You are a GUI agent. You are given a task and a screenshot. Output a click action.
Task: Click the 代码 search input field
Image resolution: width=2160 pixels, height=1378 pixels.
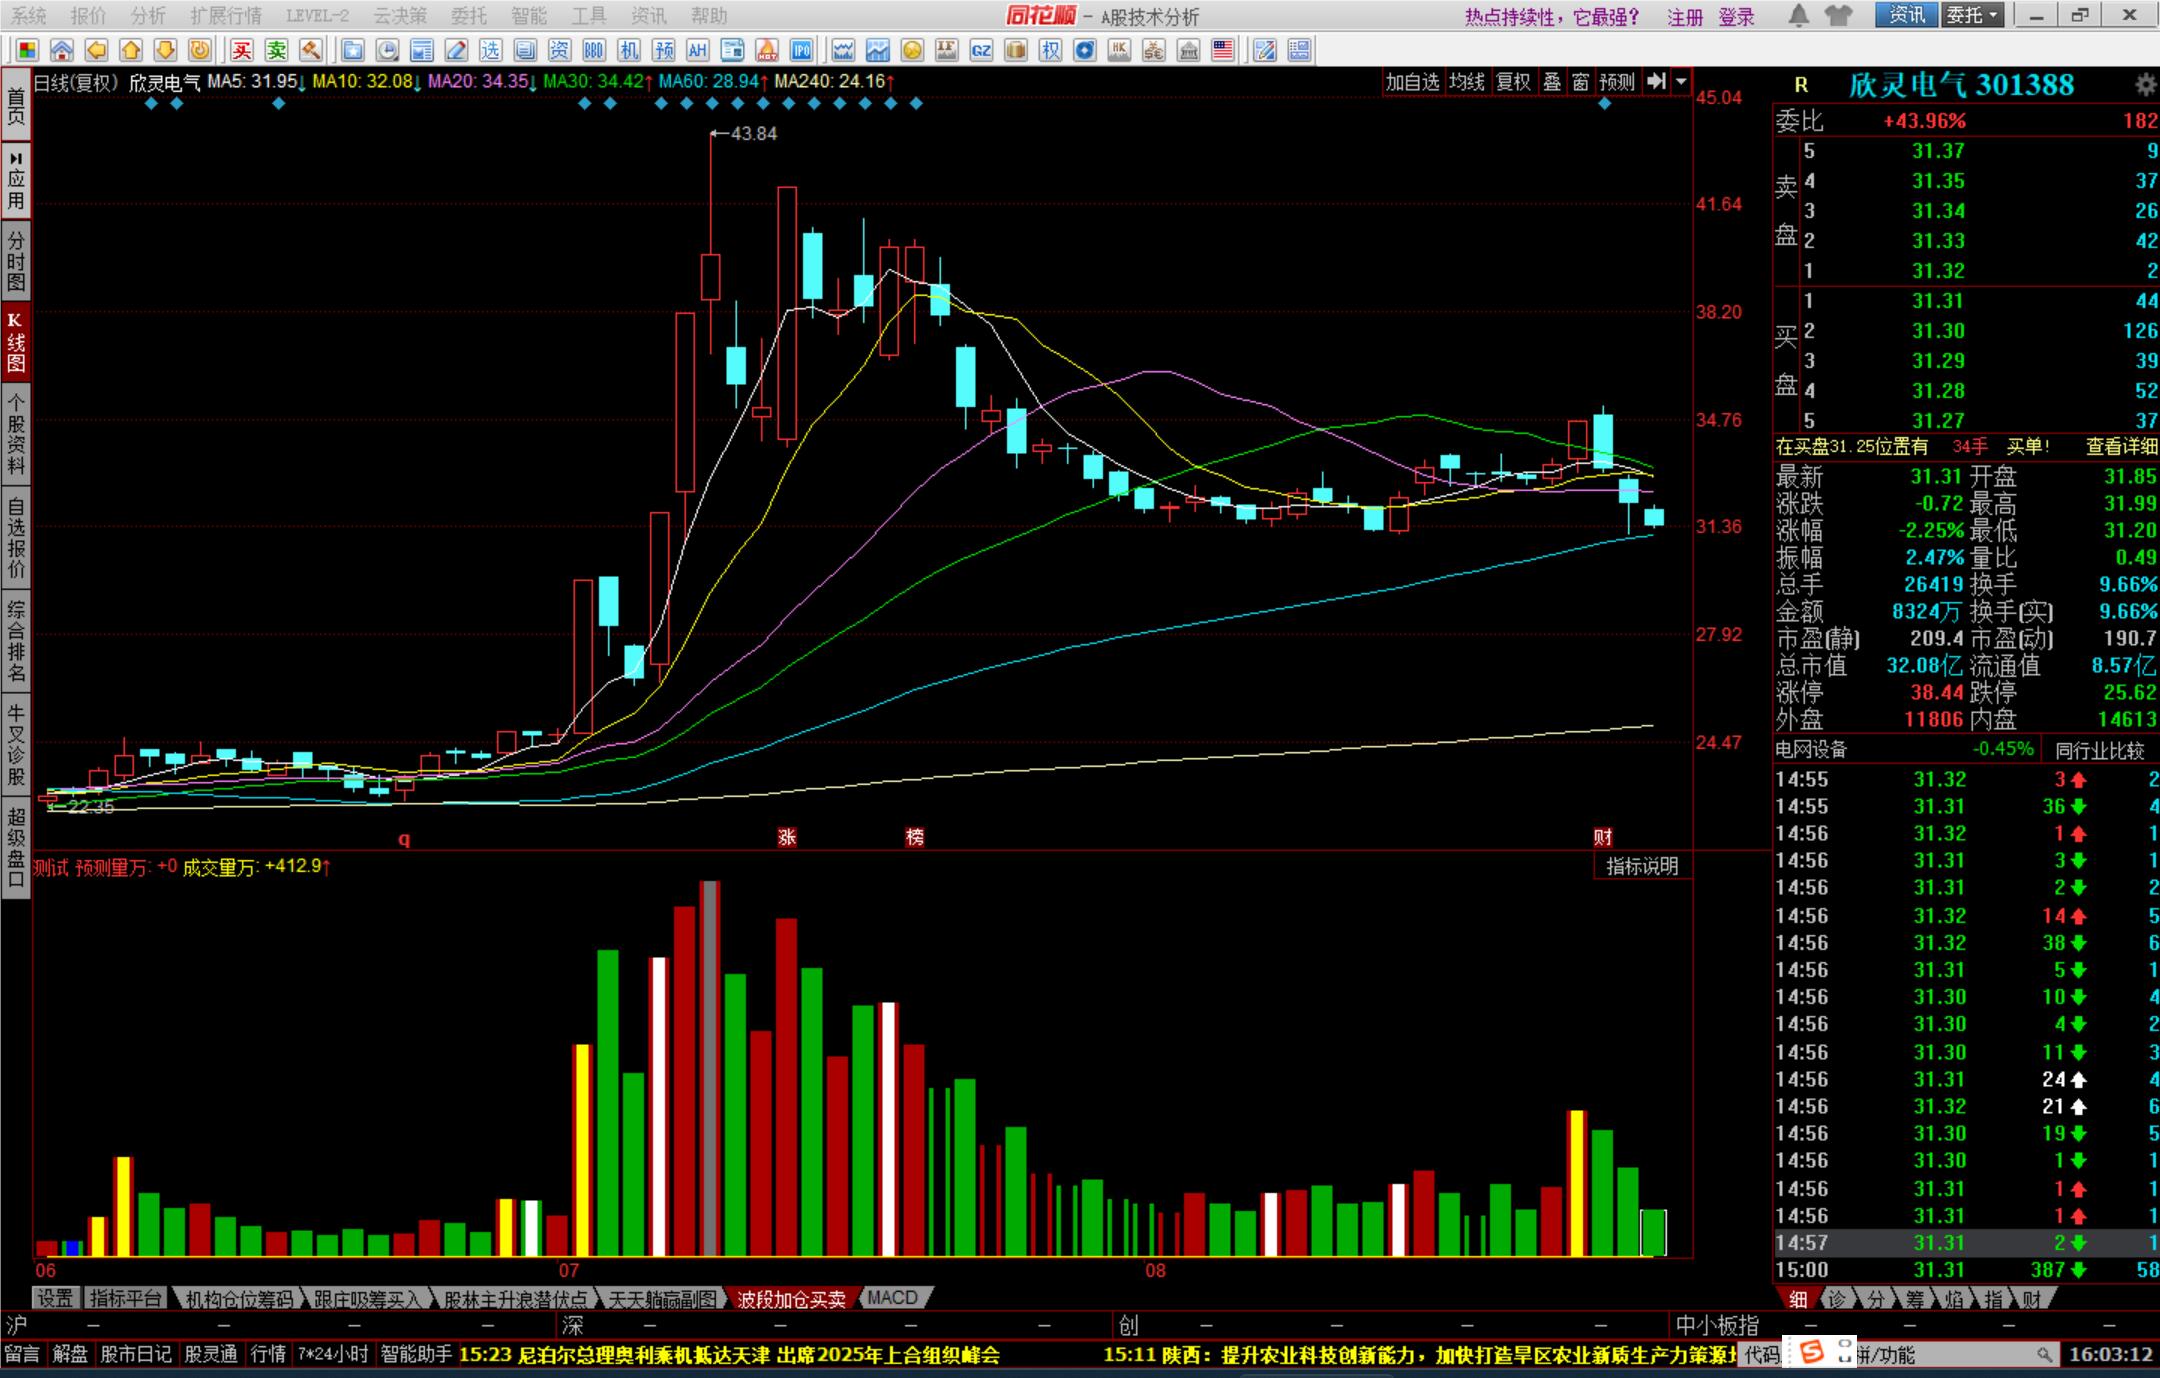(1950, 1355)
